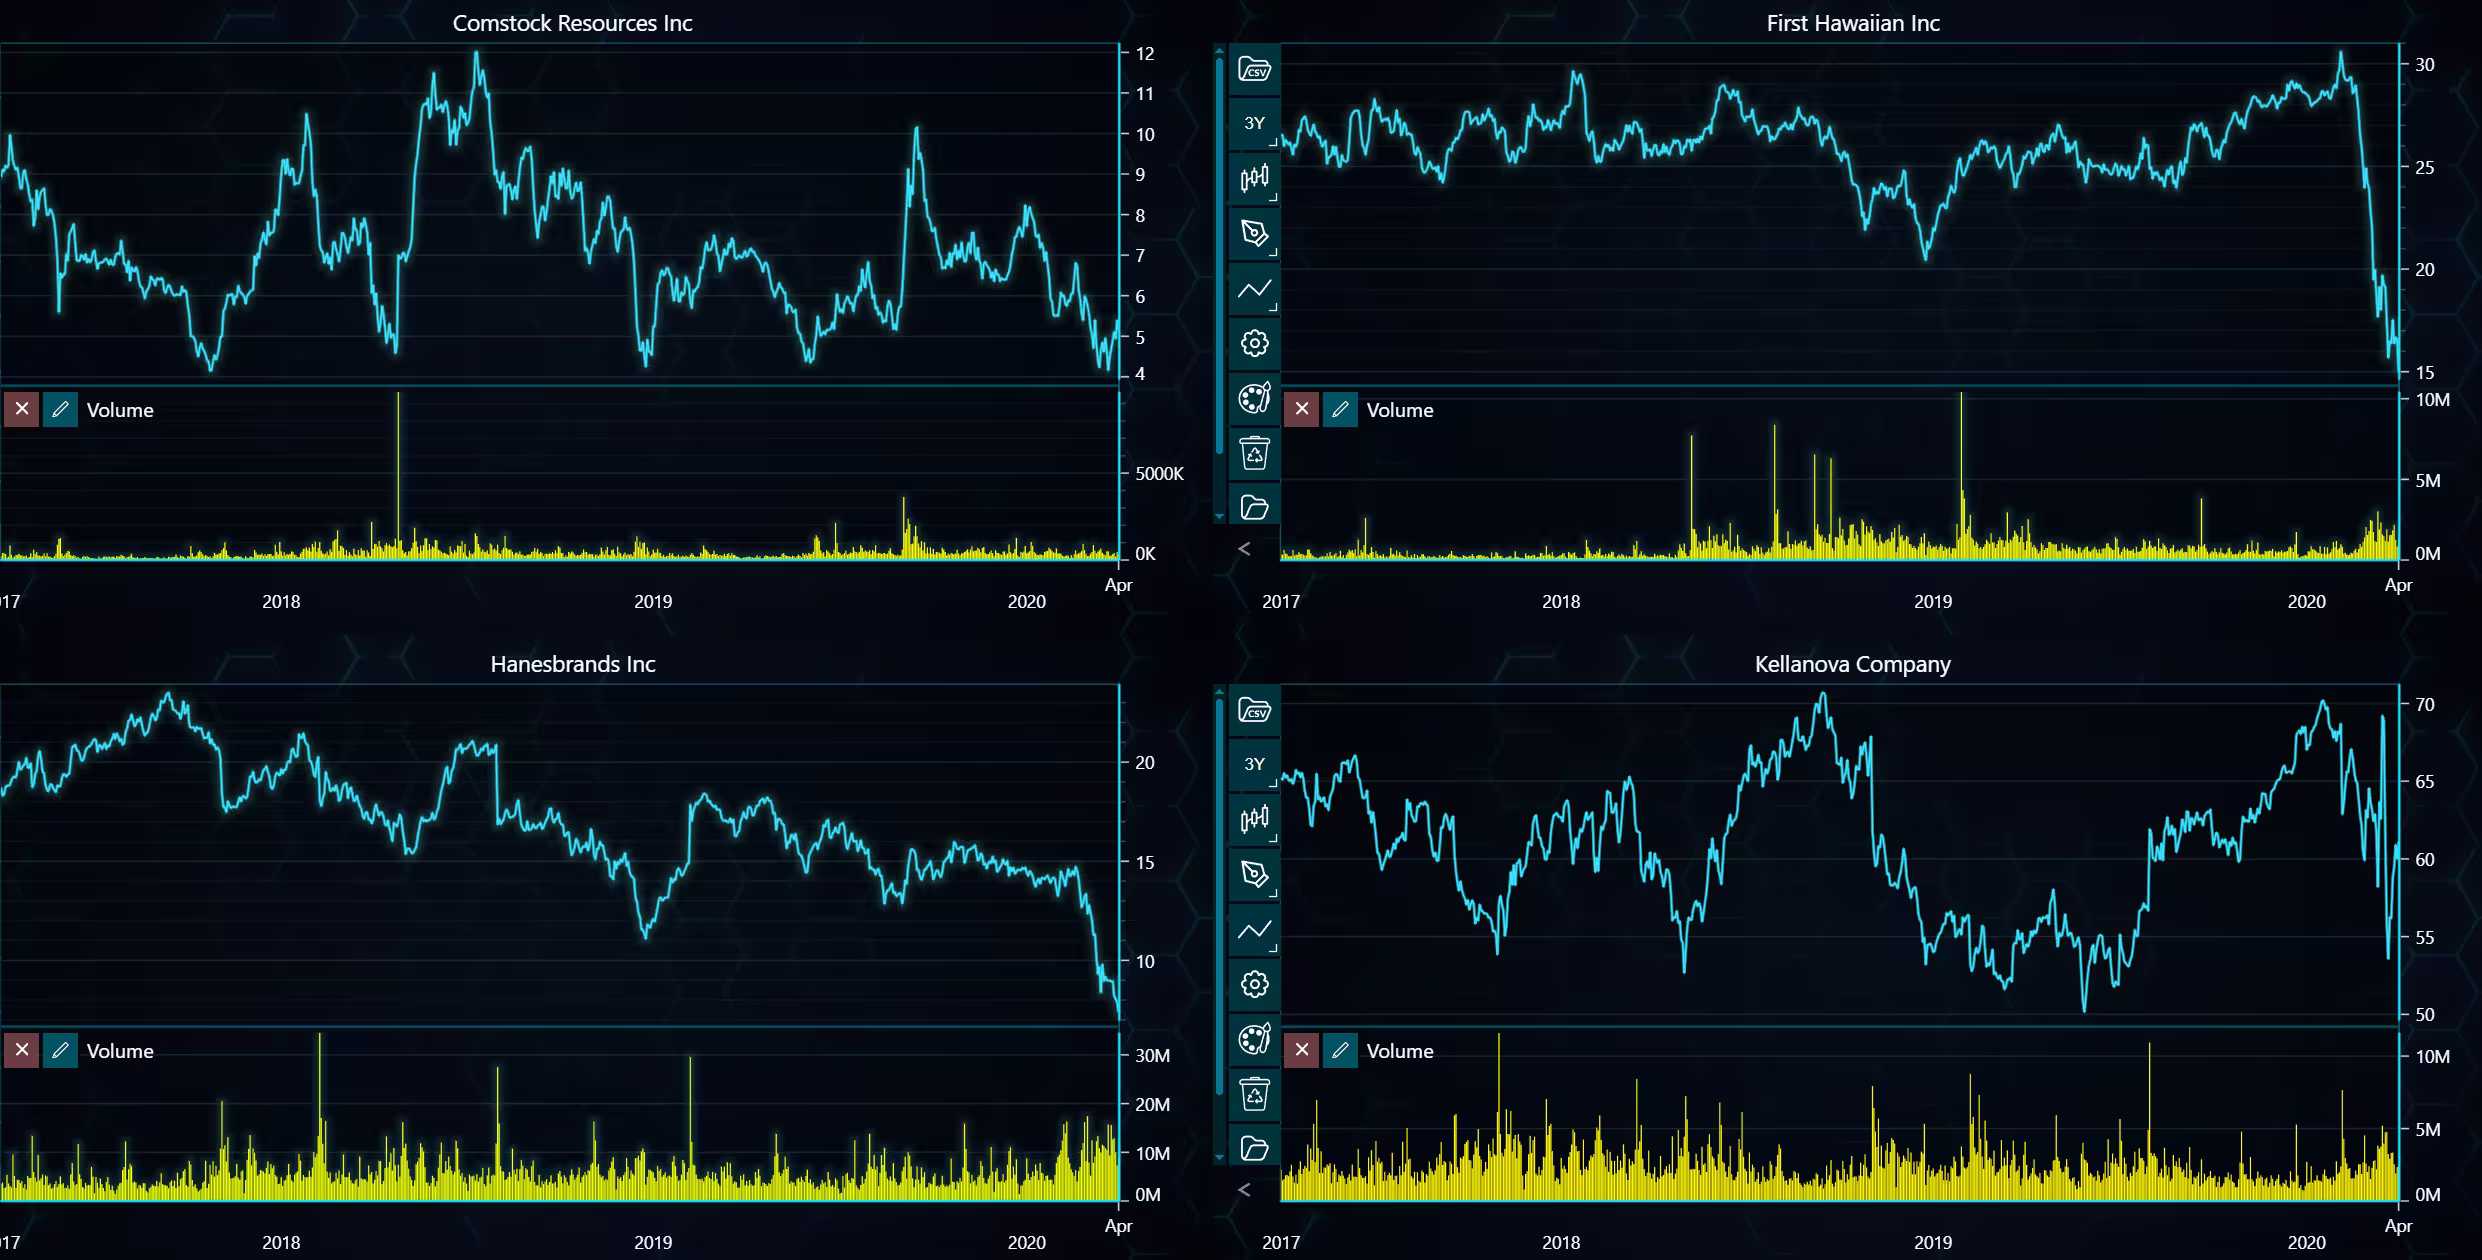2482x1260 pixels.
Task: Select the pen drawing tool for First Hawaiian
Action: tap(1254, 233)
